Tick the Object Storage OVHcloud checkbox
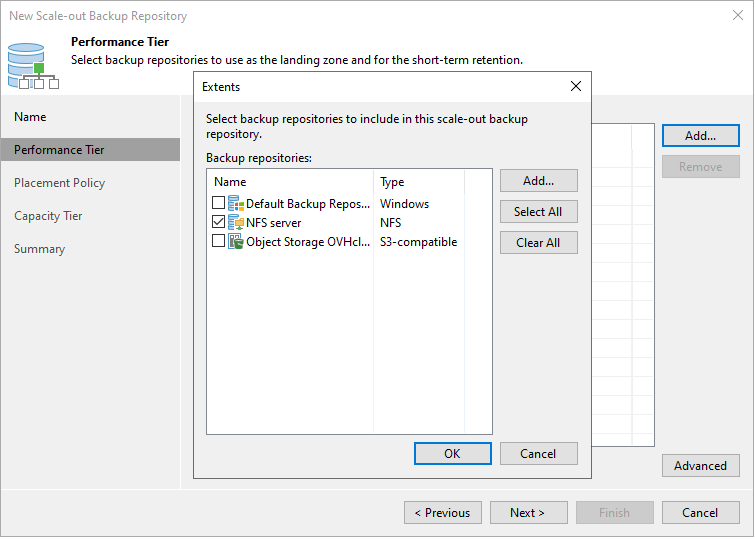 pos(219,242)
